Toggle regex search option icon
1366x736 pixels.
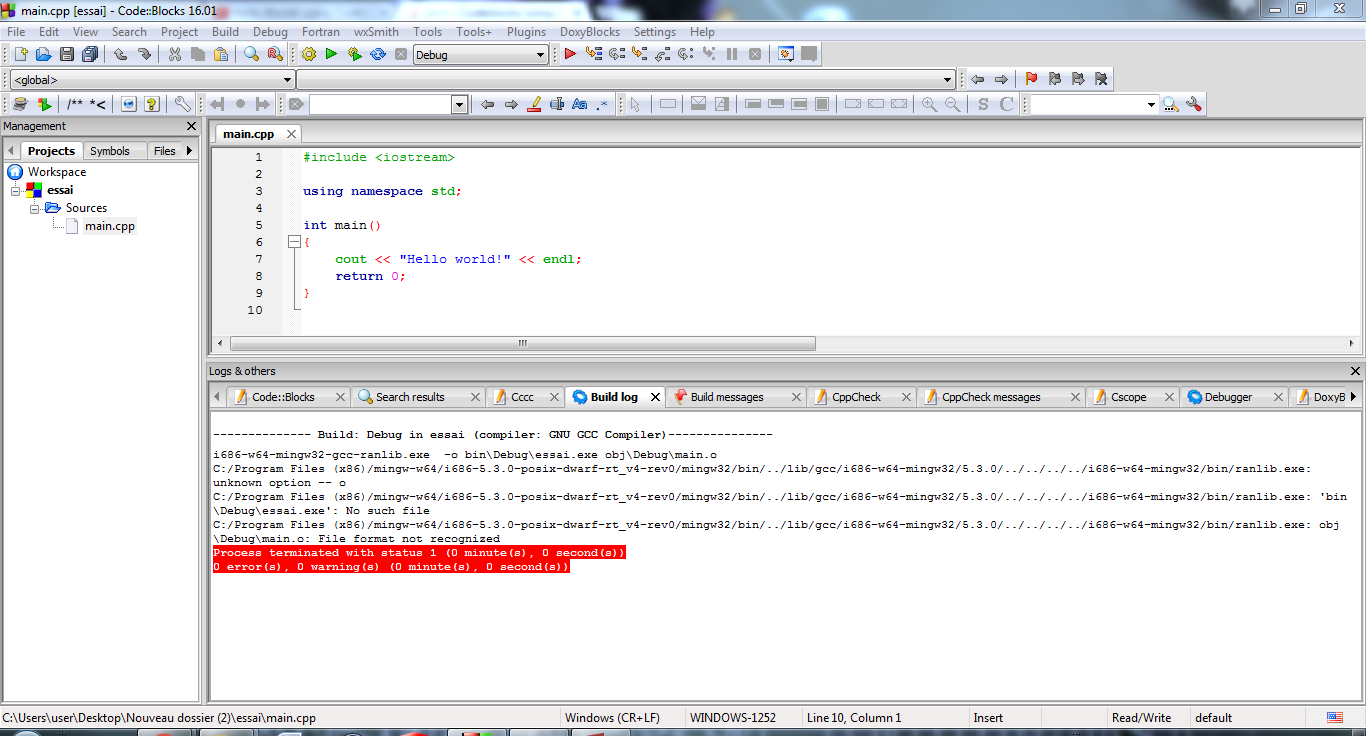[602, 104]
